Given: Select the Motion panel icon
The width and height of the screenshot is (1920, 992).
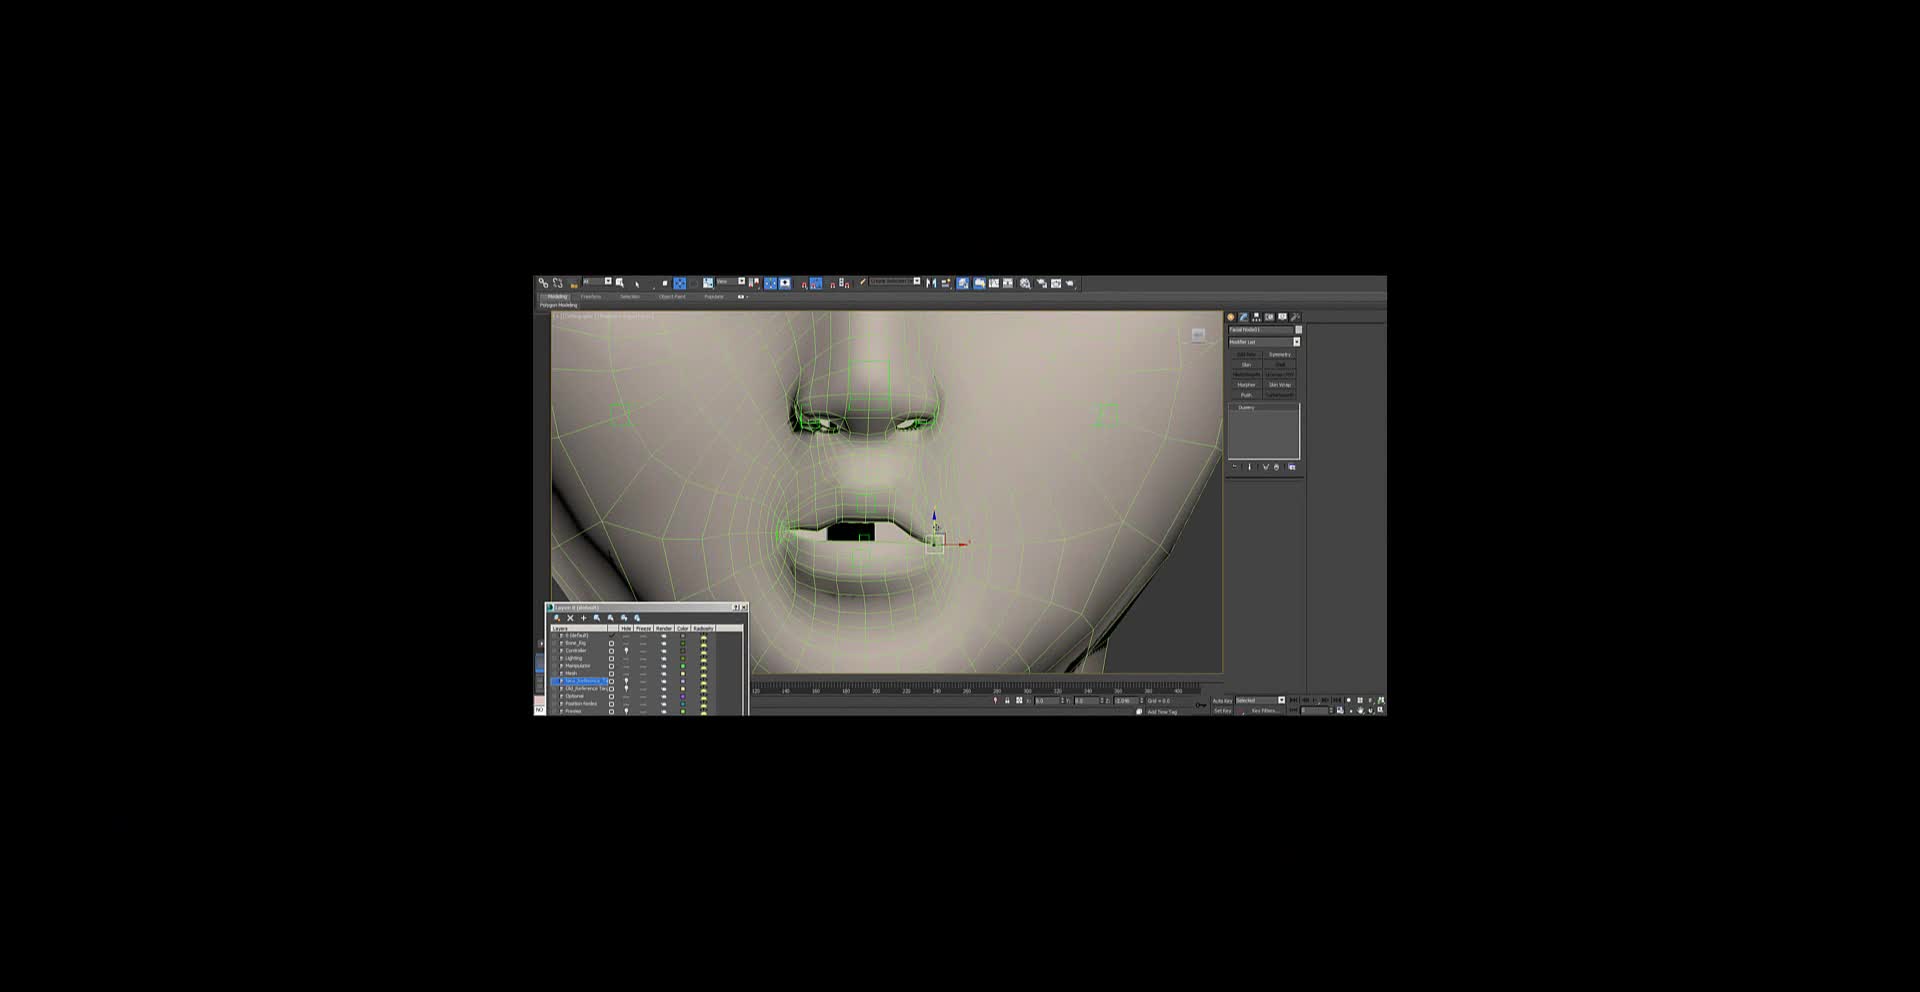Looking at the screenshot, I should [x=1268, y=317].
